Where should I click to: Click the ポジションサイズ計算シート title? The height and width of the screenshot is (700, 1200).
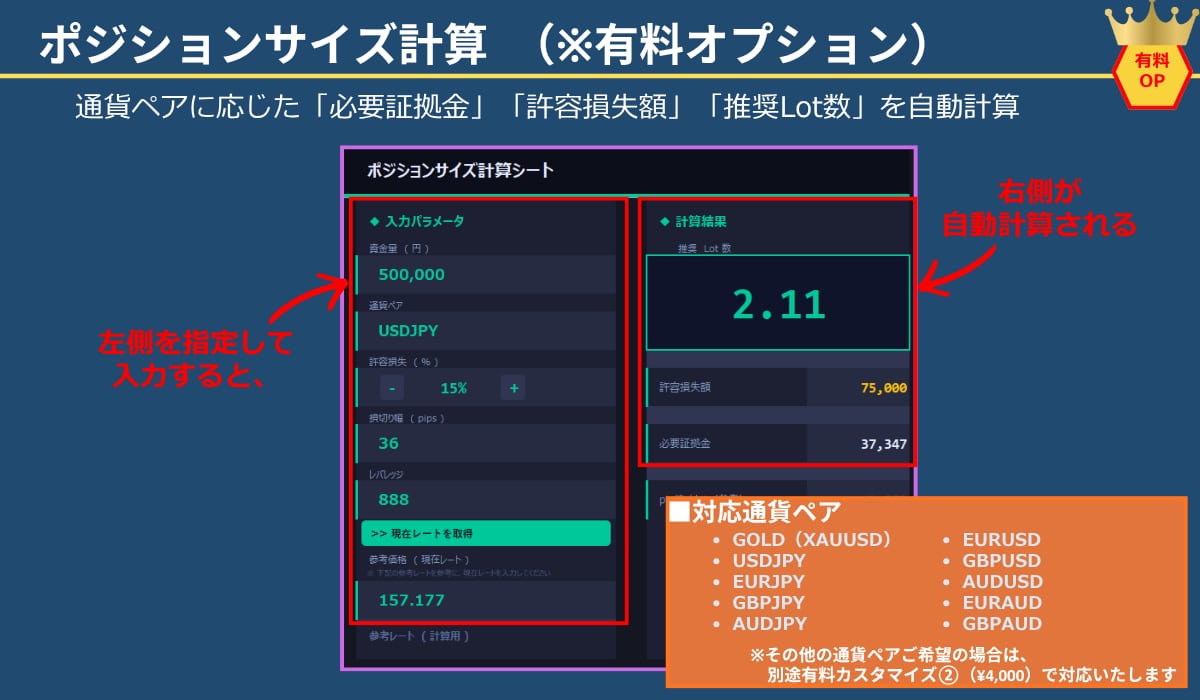coord(460,170)
